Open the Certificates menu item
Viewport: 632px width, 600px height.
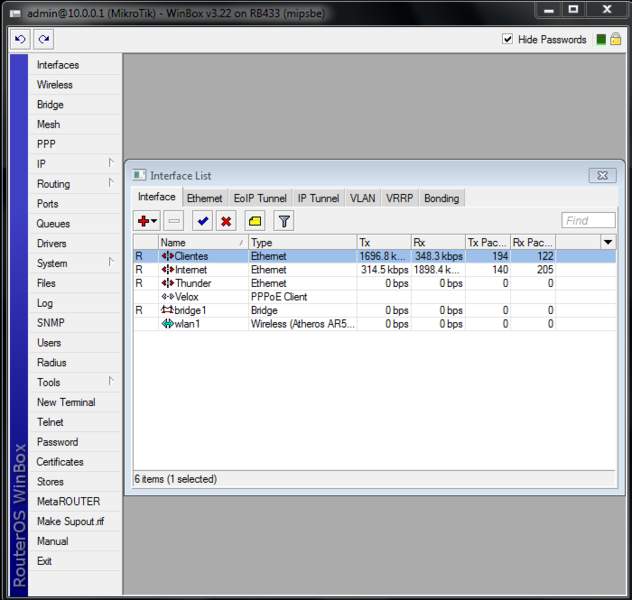[x=75, y=462]
